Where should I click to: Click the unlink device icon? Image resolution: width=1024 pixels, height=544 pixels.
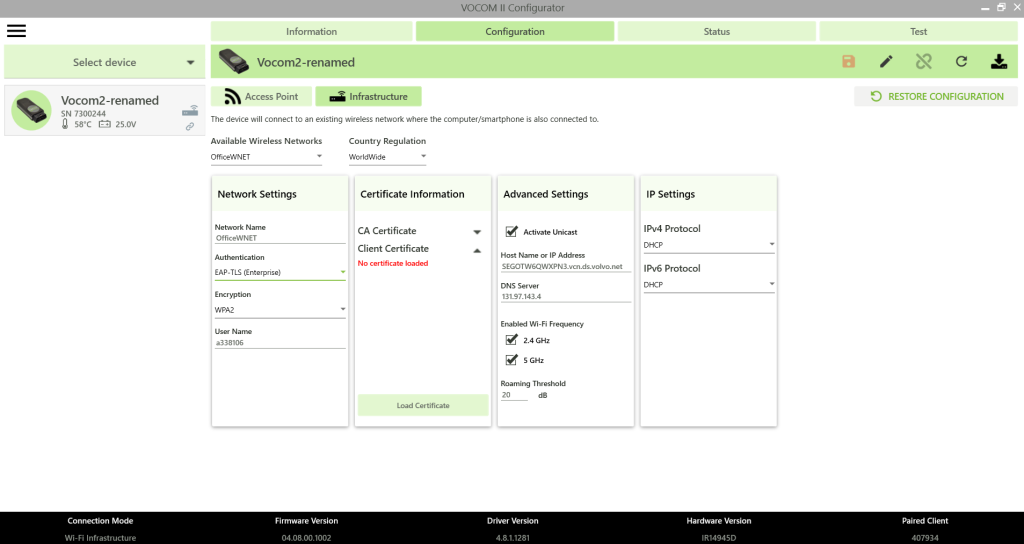[x=923, y=61]
